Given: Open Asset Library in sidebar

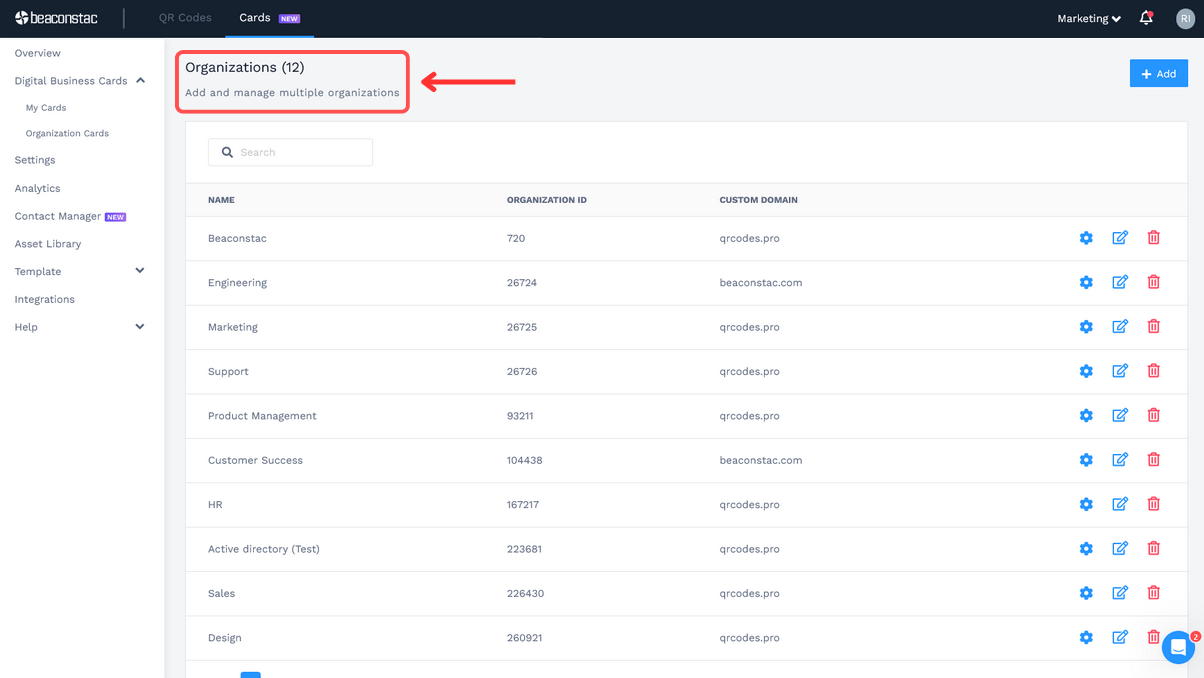Looking at the screenshot, I should (48, 244).
